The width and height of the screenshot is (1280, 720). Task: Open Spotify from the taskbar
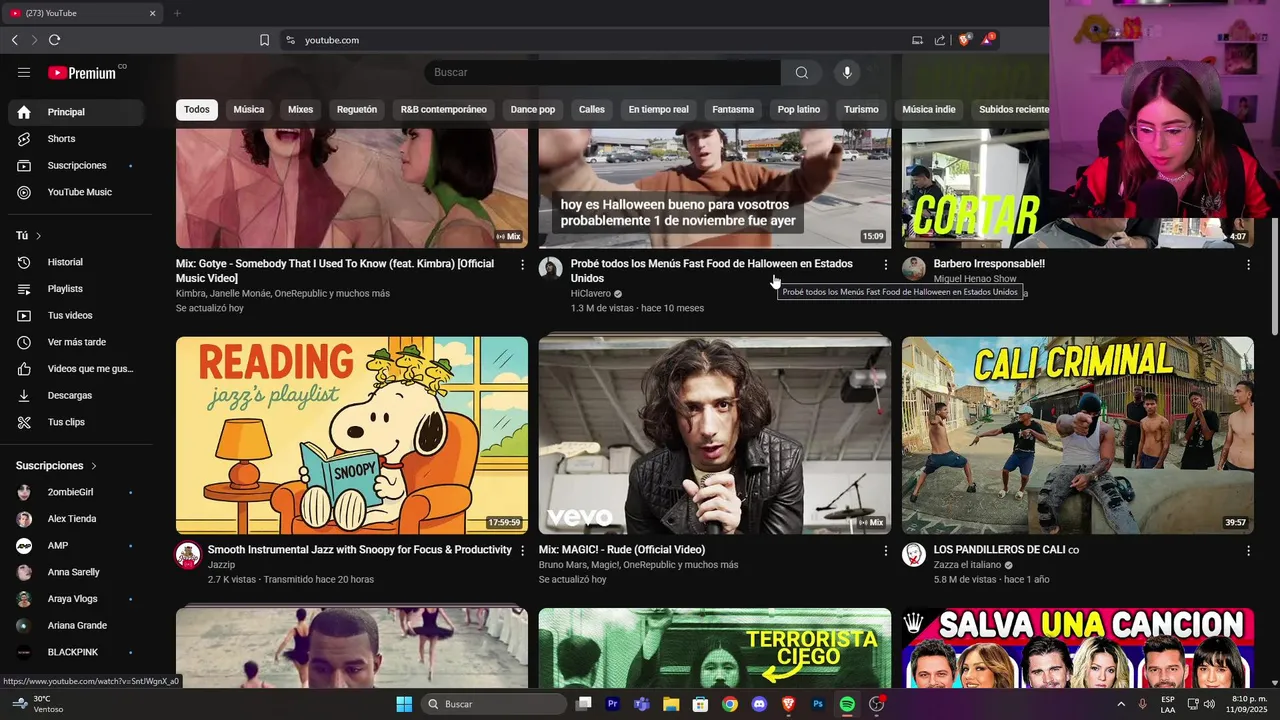pos(847,704)
